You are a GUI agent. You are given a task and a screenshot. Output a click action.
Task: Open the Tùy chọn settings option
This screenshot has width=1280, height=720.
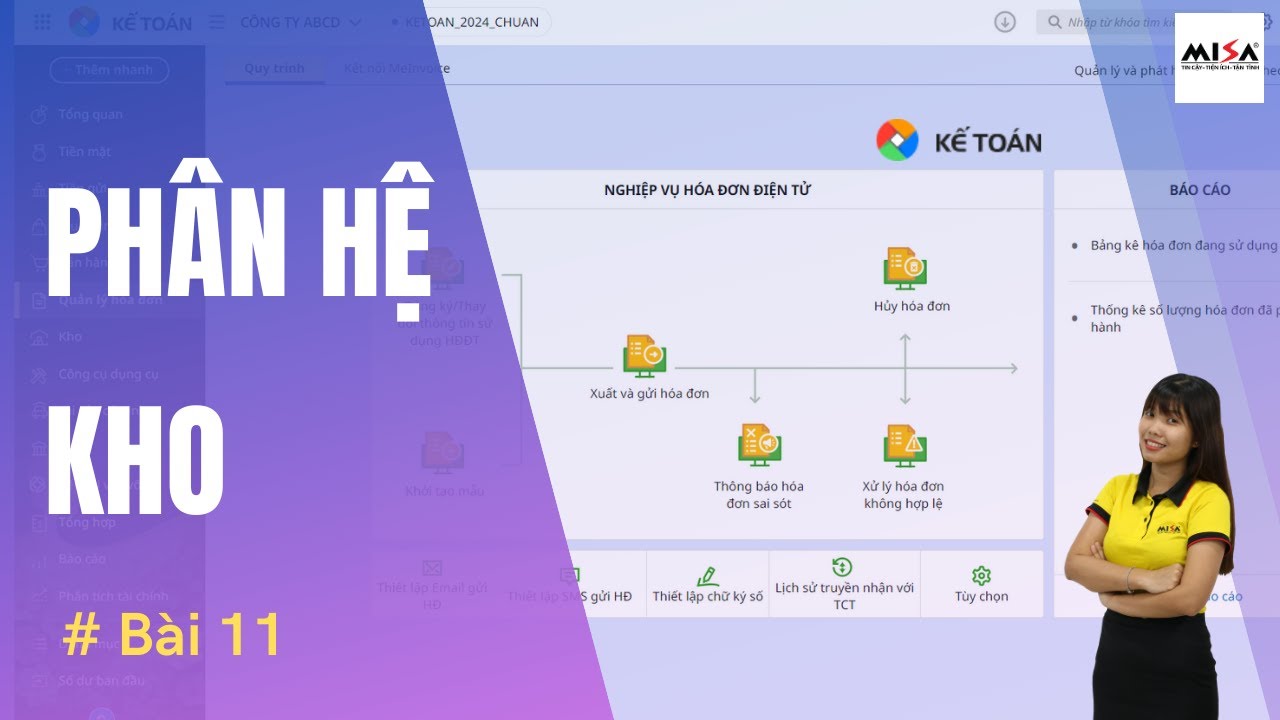pos(981,586)
